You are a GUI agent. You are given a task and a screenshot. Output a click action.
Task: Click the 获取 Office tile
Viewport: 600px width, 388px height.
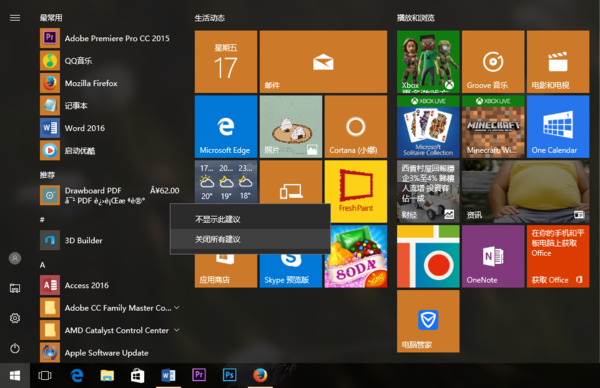558,256
